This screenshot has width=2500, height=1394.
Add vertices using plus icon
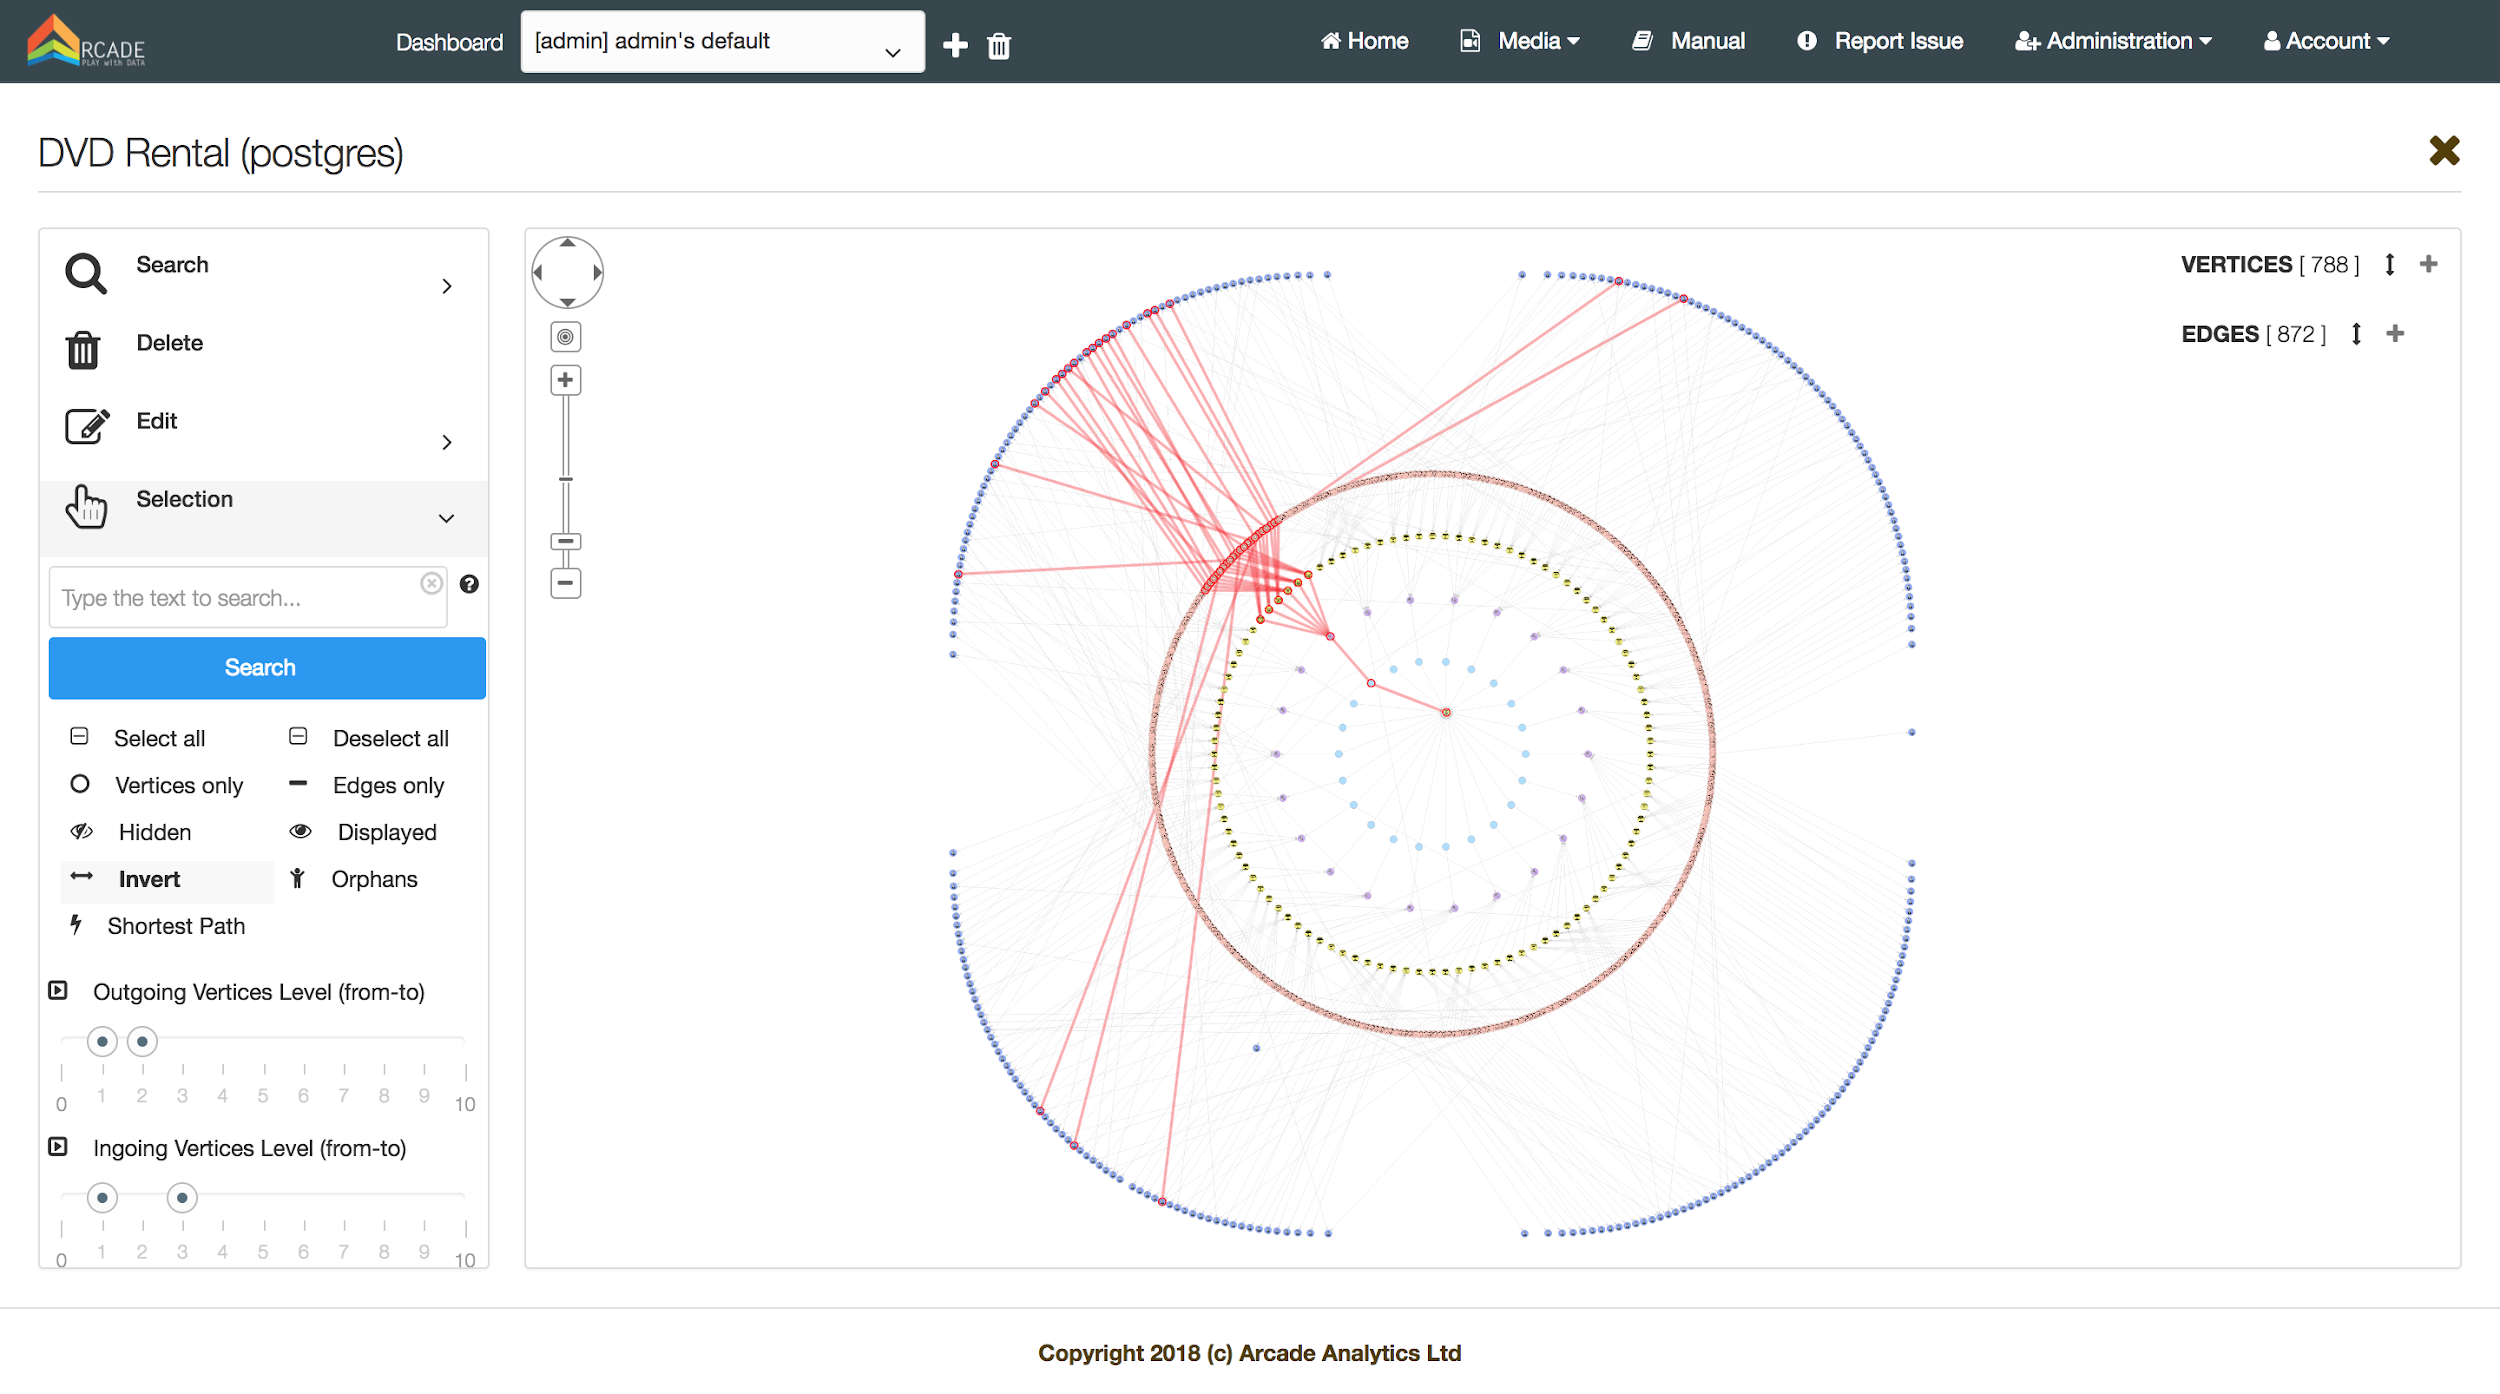[x=2428, y=264]
